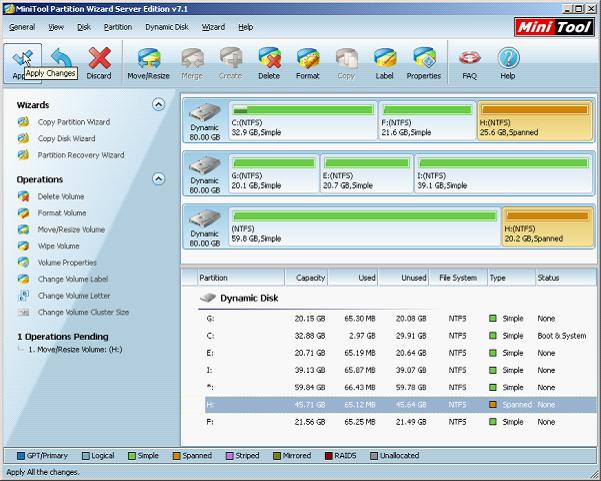Screen dimensions: 601x481
Task: Select the I: partition row
Action: tap(401, 370)
